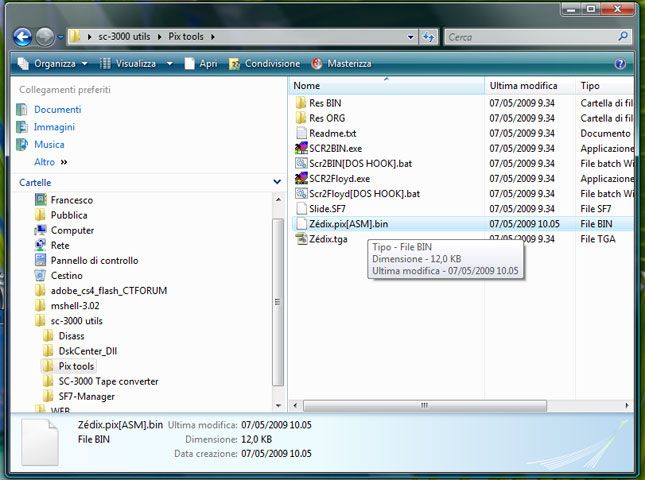Click the greyed Forward arrow button
The height and width of the screenshot is (480, 645).
pos(44,37)
